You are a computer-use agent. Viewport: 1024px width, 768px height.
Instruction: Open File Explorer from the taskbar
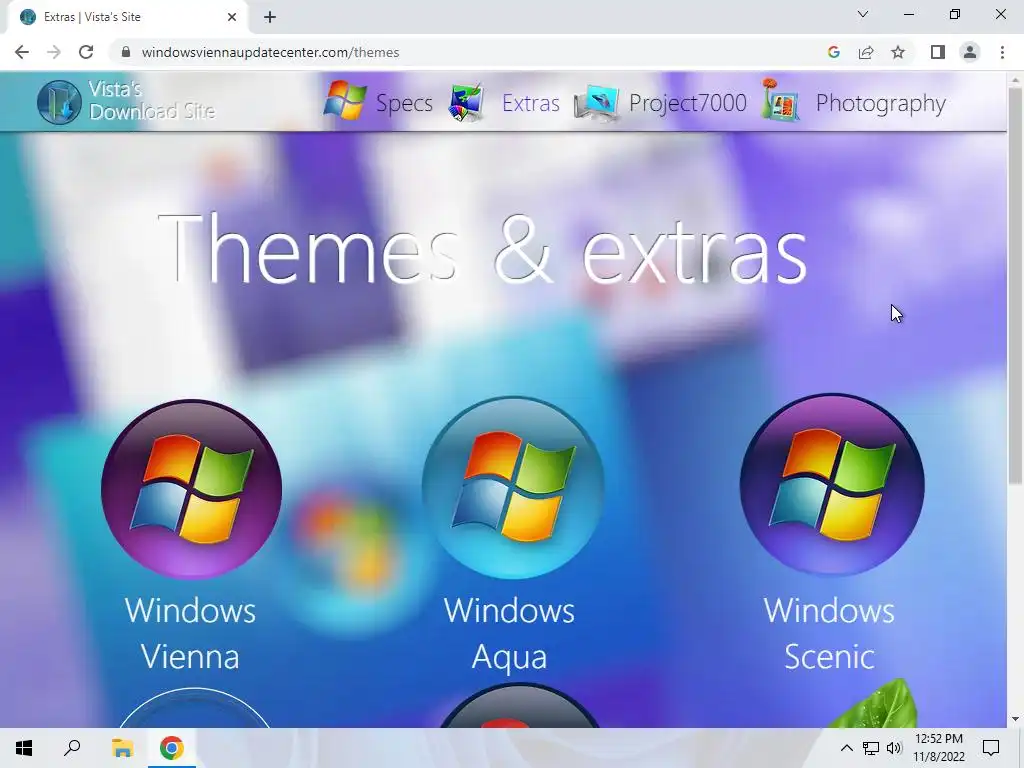pos(122,748)
